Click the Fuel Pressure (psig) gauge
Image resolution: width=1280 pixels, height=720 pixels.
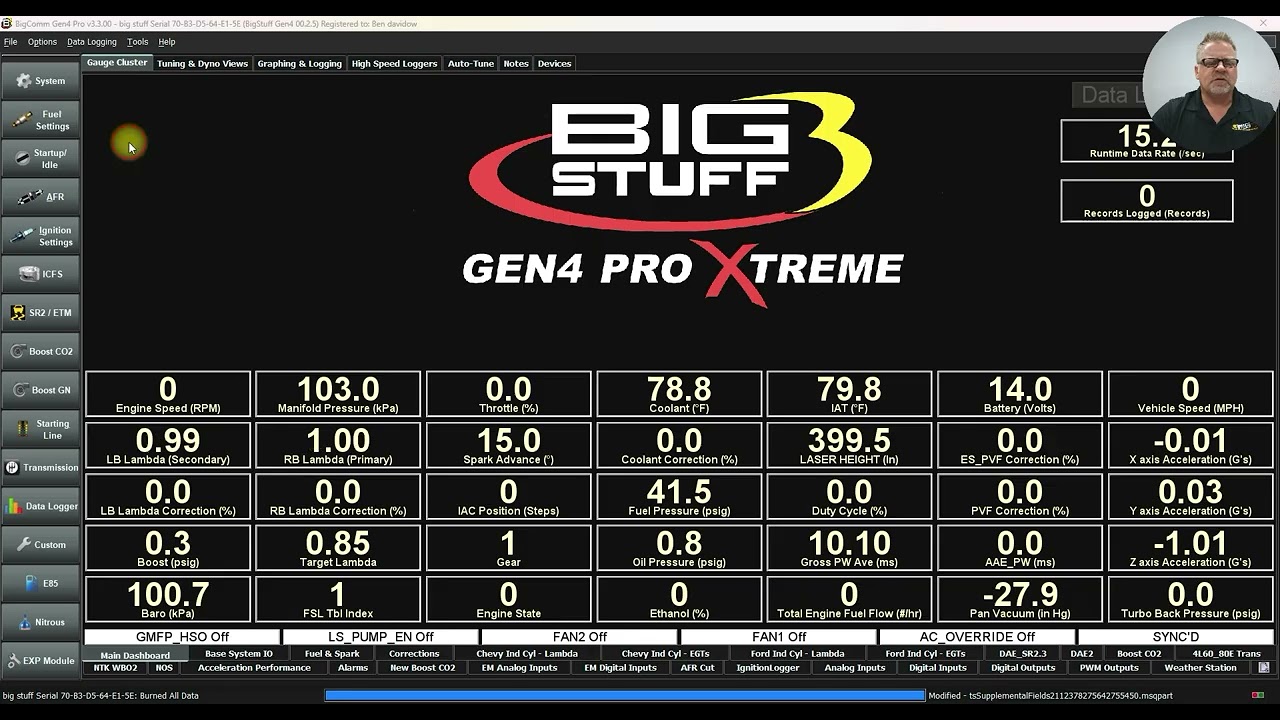click(679, 497)
